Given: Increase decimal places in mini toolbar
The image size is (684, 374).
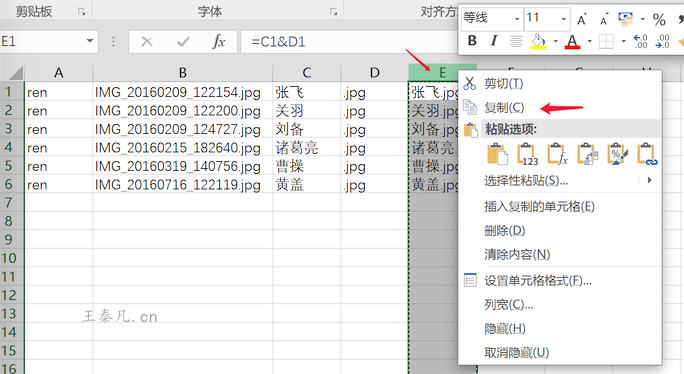Looking at the screenshot, I should click(640, 41).
